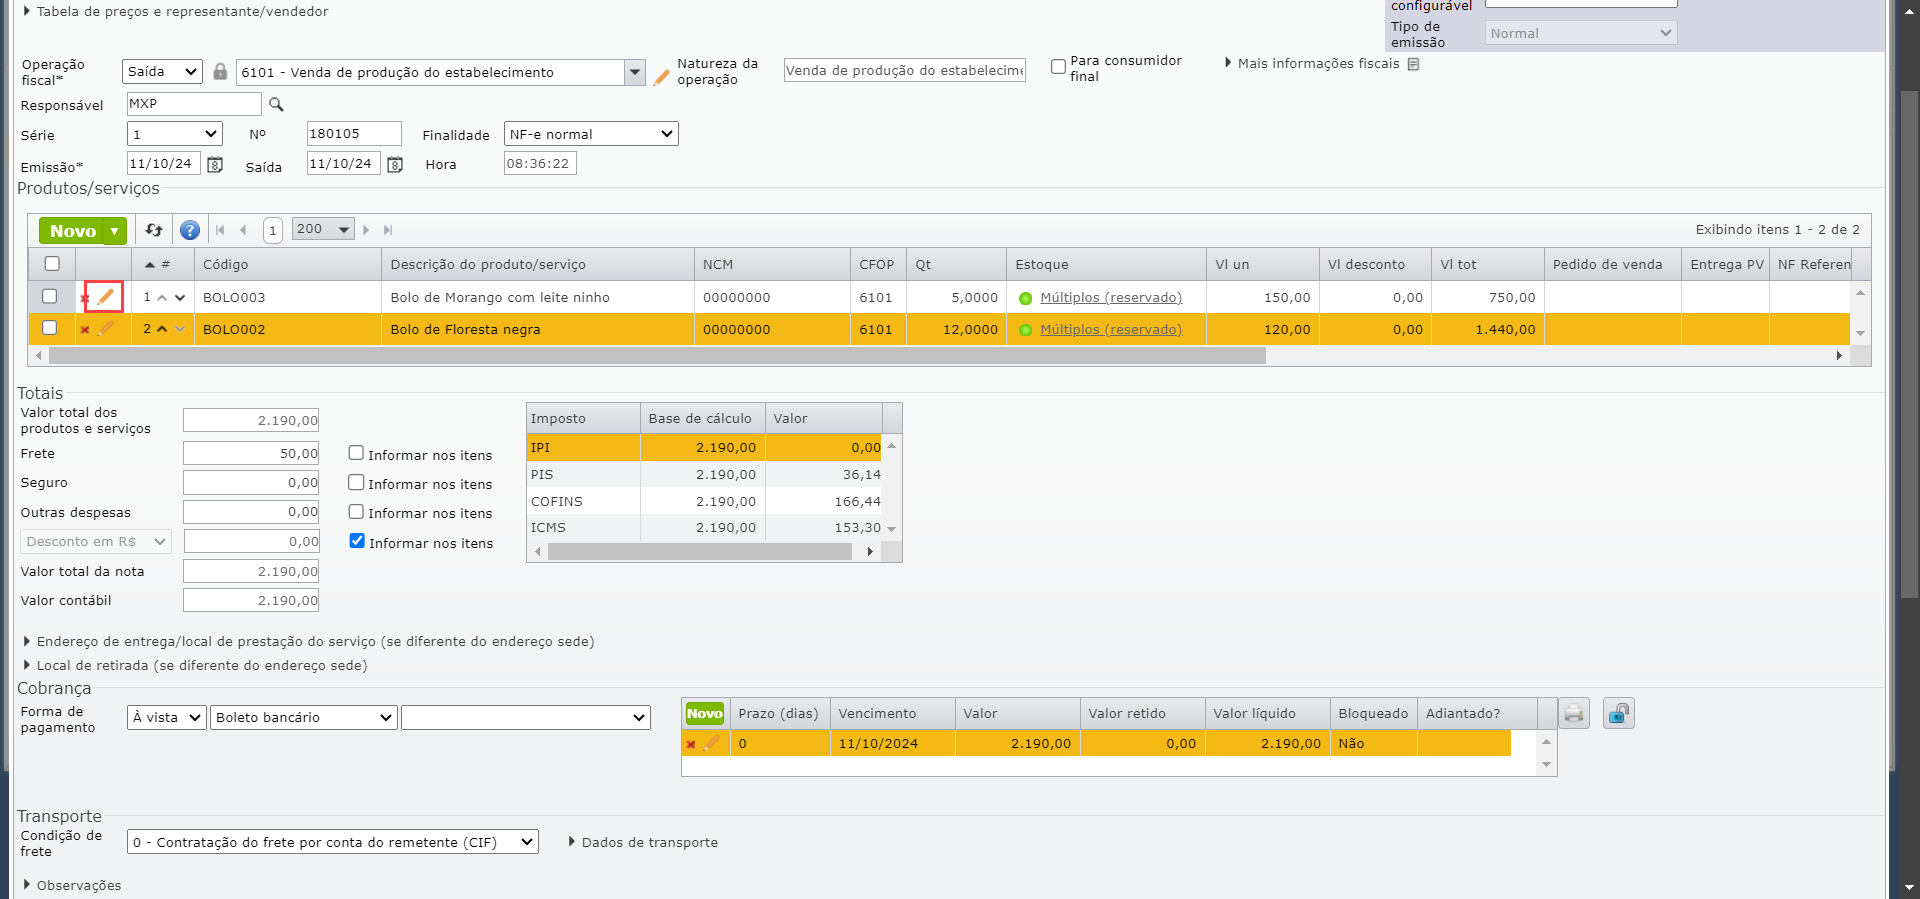Open the Saída operation type dropdown
1920x899 pixels.
point(163,72)
